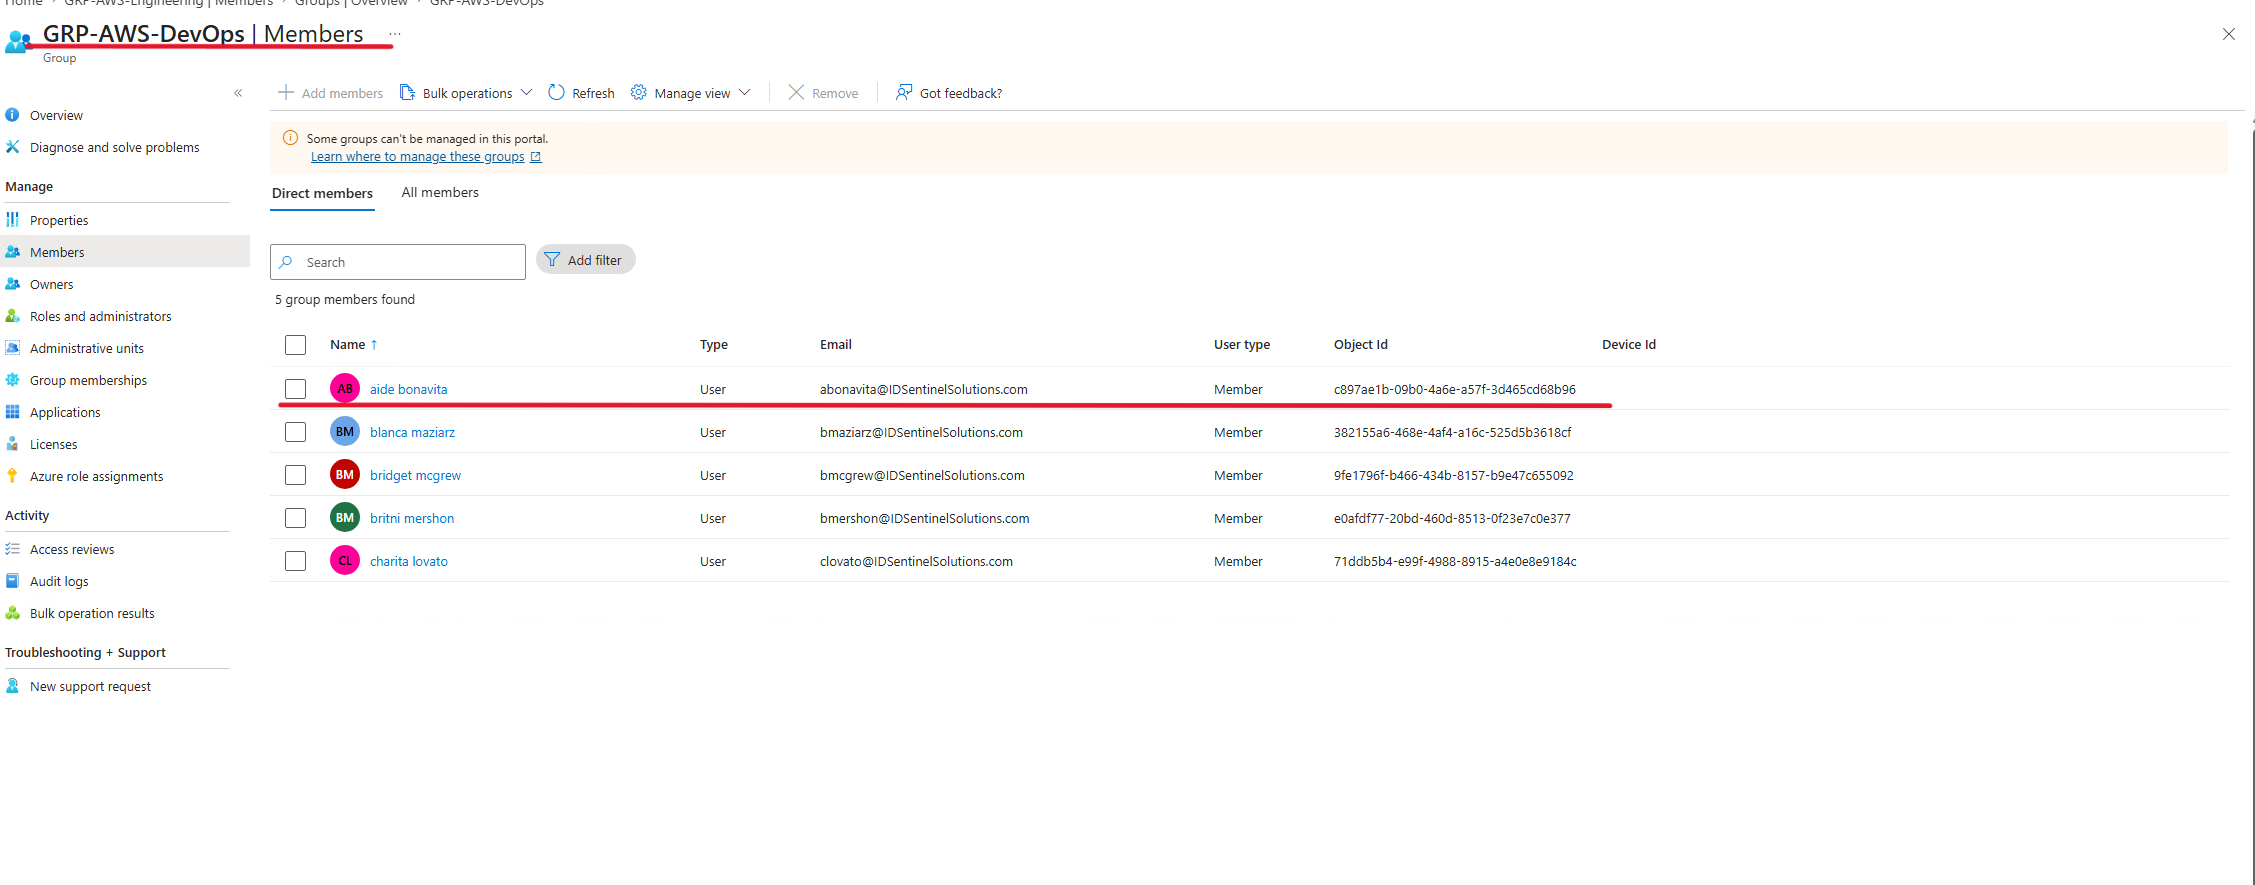Sort by Name column header
This screenshot has height=885, width=2255.
pos(354,344)
